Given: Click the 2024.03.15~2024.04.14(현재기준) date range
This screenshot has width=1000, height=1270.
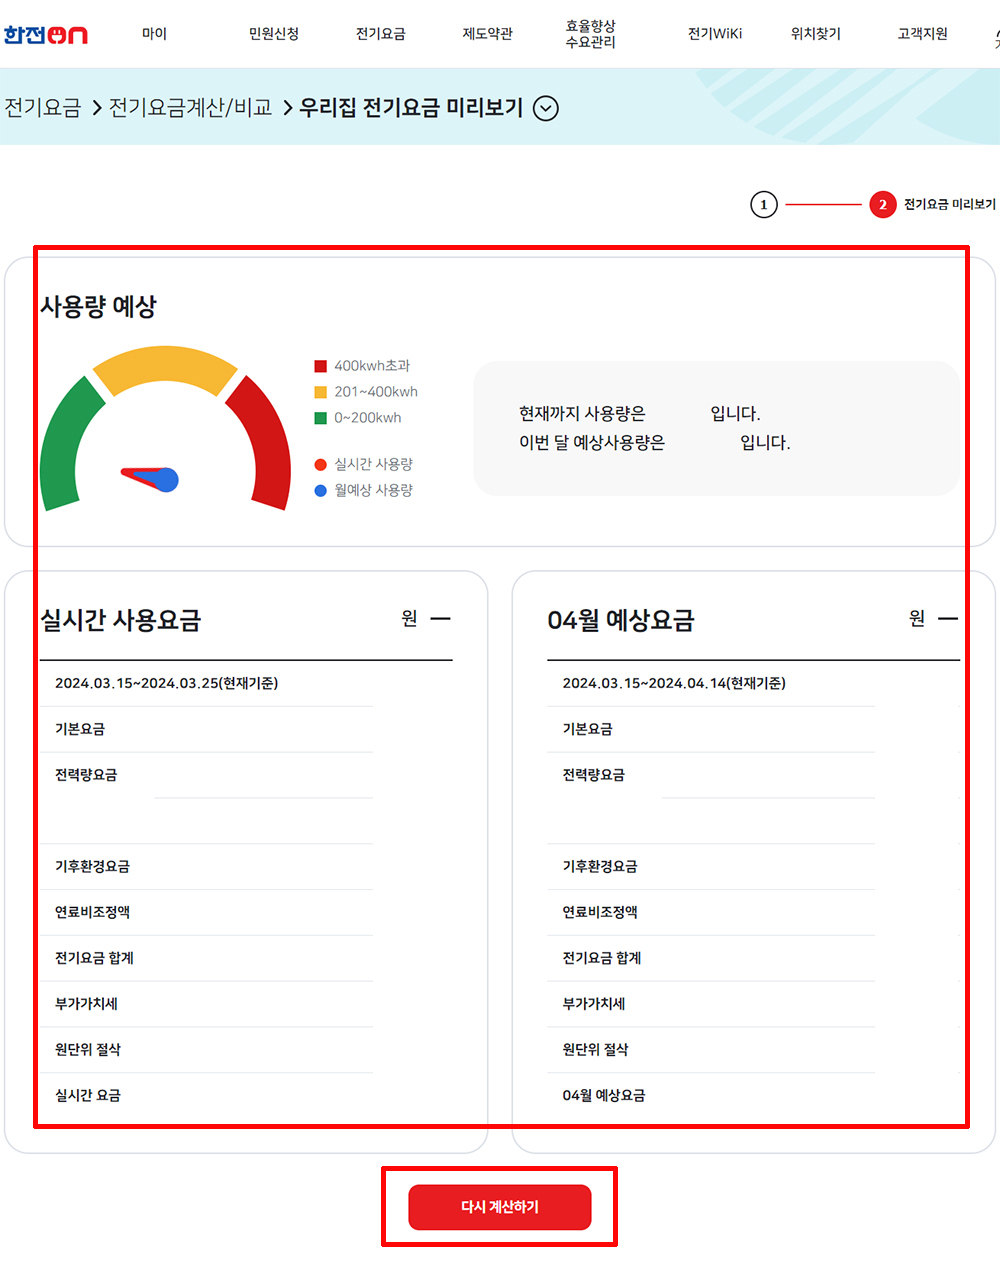Looking at the screenshot, I should pos(674,683).
